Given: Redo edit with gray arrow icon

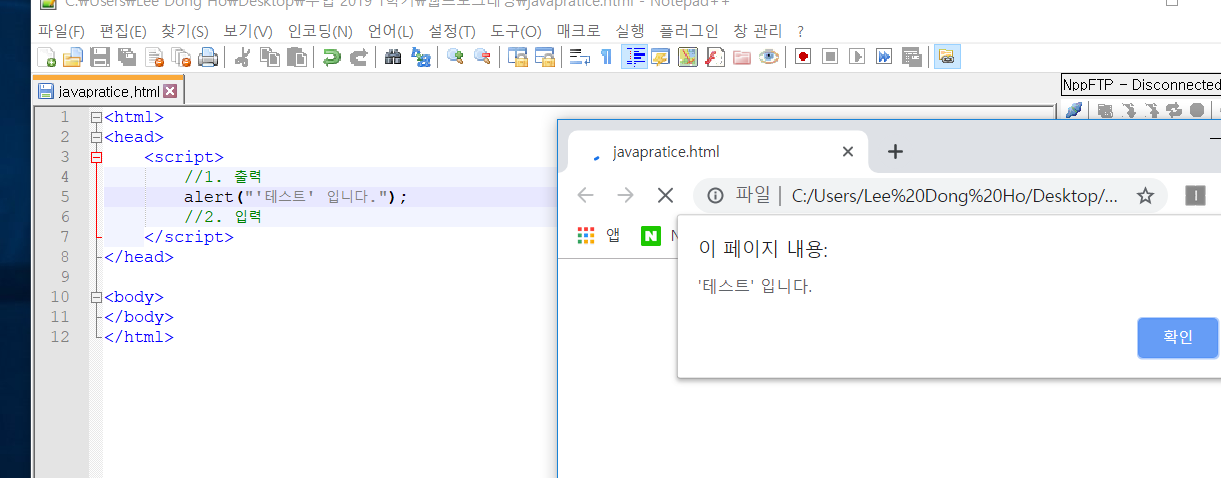Looking at the screenshot, I should coord(358,57).
